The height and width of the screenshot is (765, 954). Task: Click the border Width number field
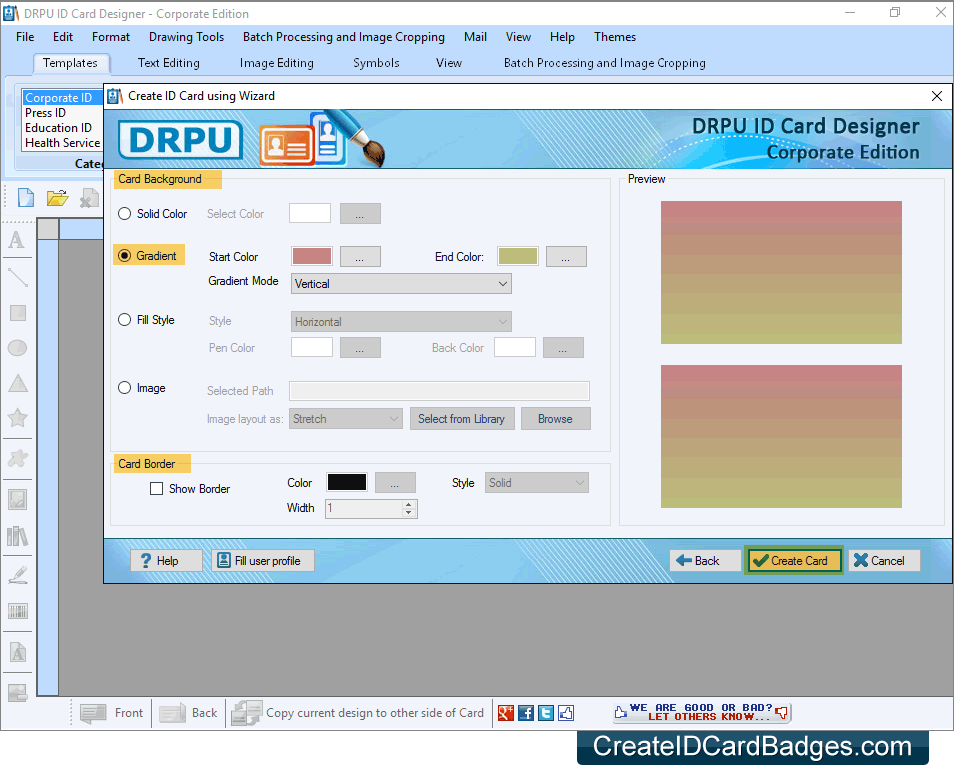[364, 508]
